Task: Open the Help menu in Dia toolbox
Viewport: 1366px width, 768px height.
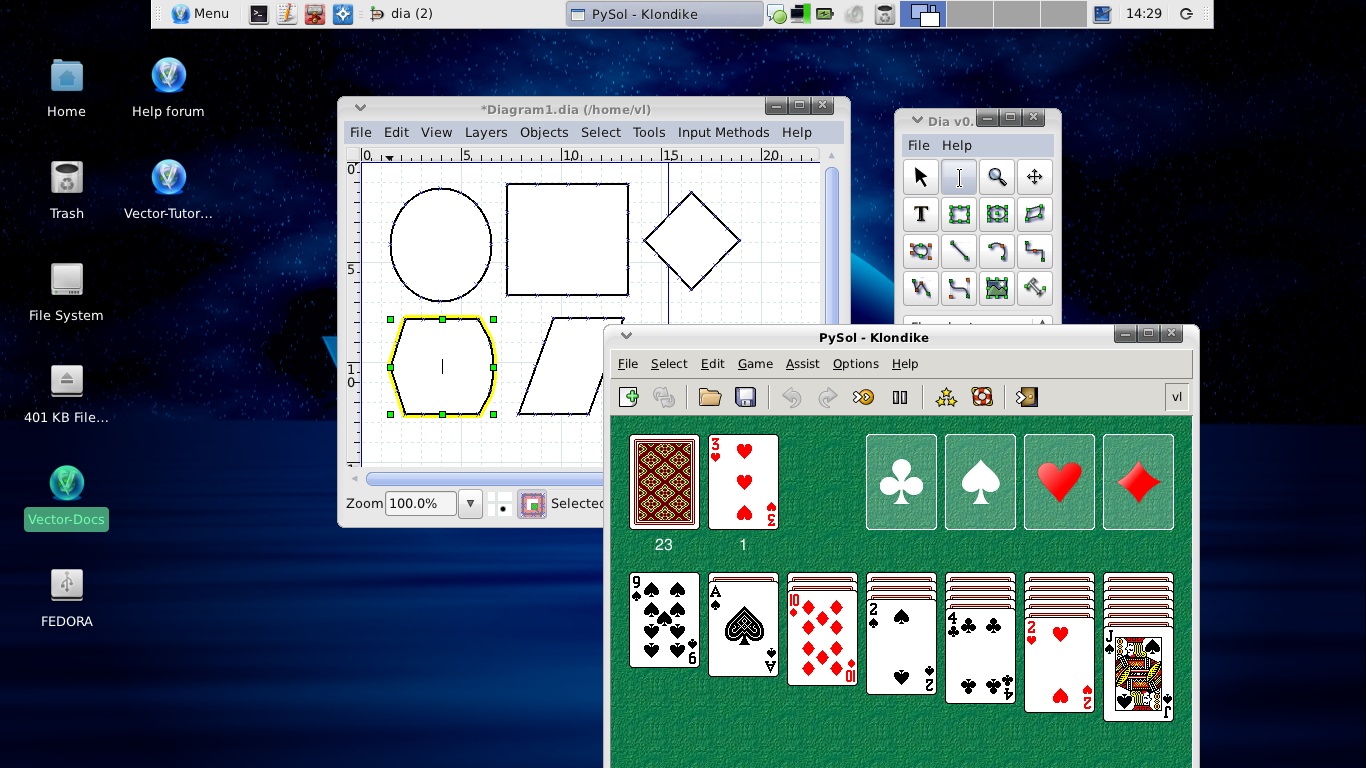Action: pyautogui.click(x=957, y=145)
